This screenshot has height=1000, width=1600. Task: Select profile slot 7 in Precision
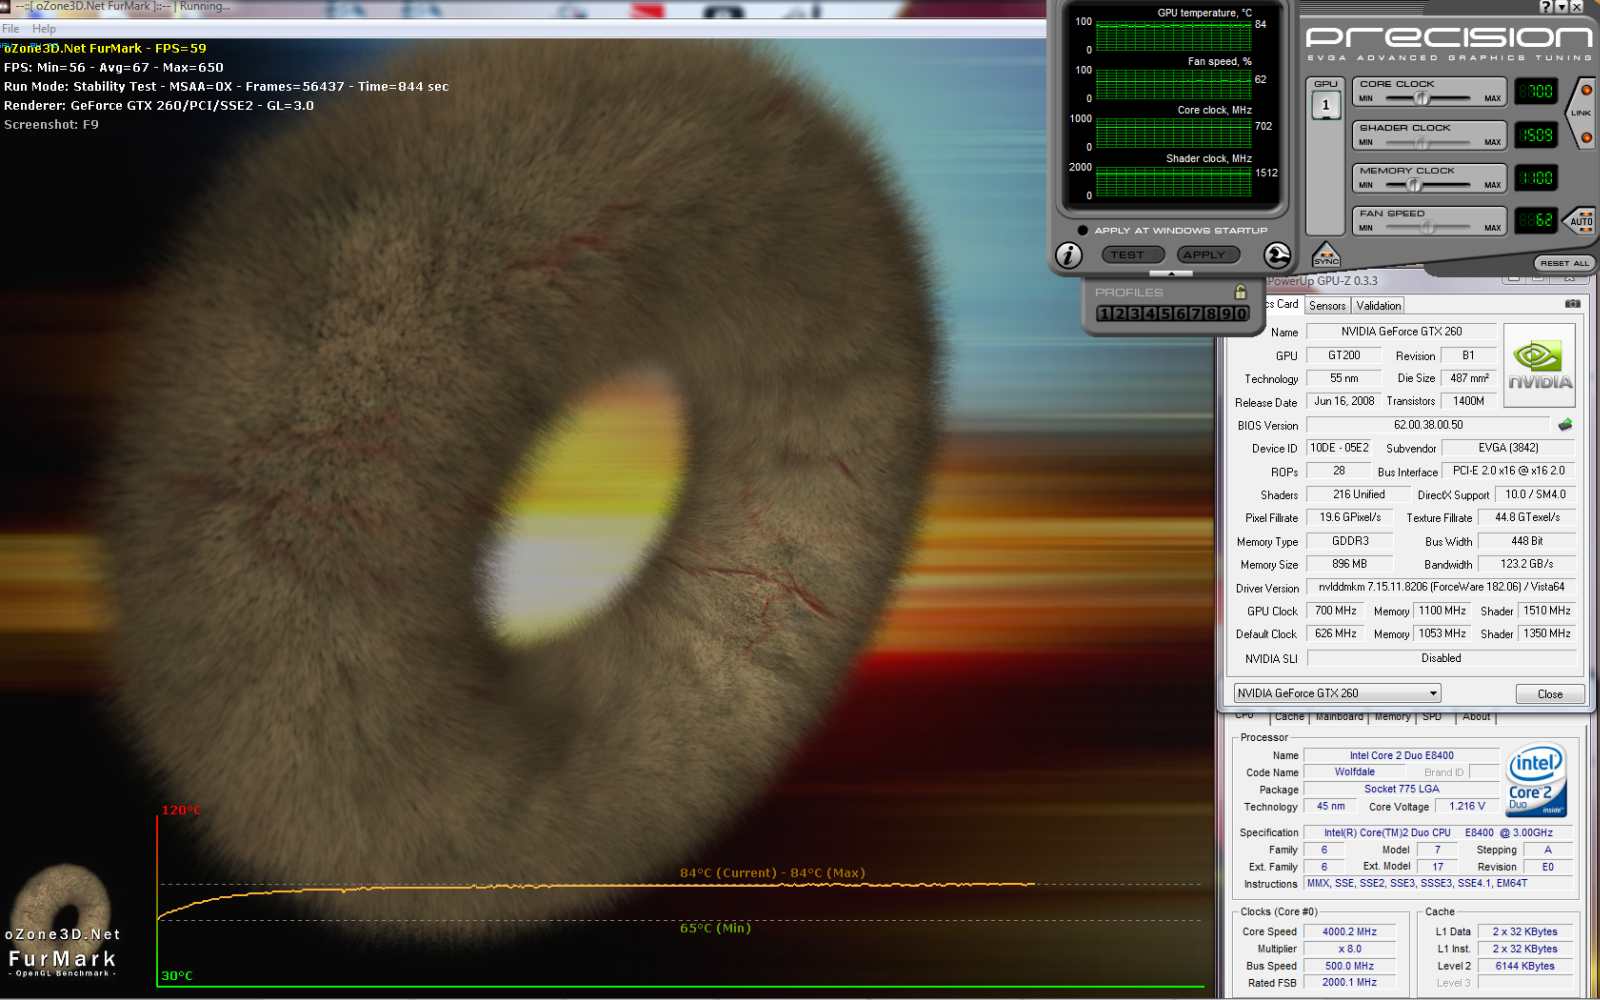[x=1196, y=314]
